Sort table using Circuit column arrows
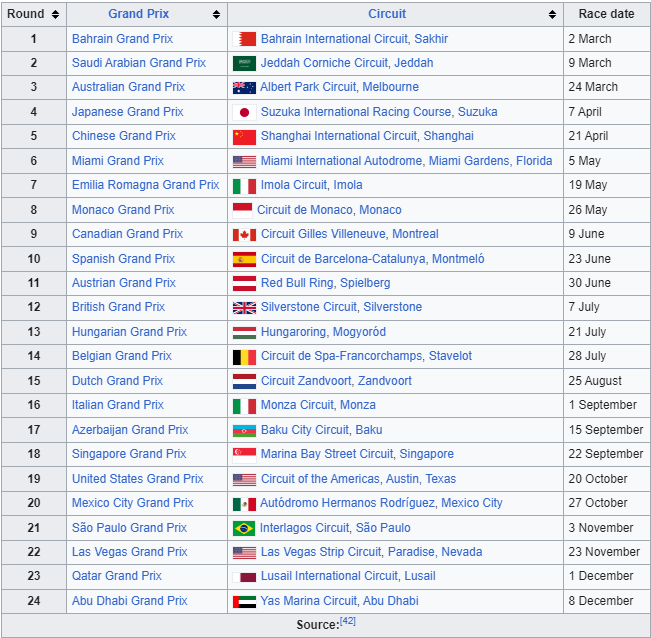Image resolution: width=651 pixels, height=638 pixels. point(552,15)
